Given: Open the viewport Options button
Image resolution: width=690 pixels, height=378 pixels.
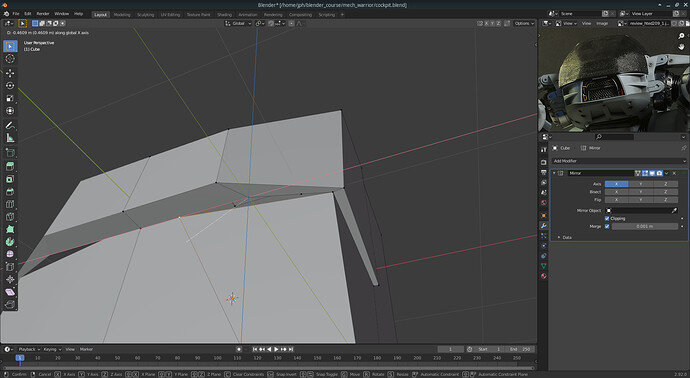Looking at the screenshot, I should click(524, 23).
